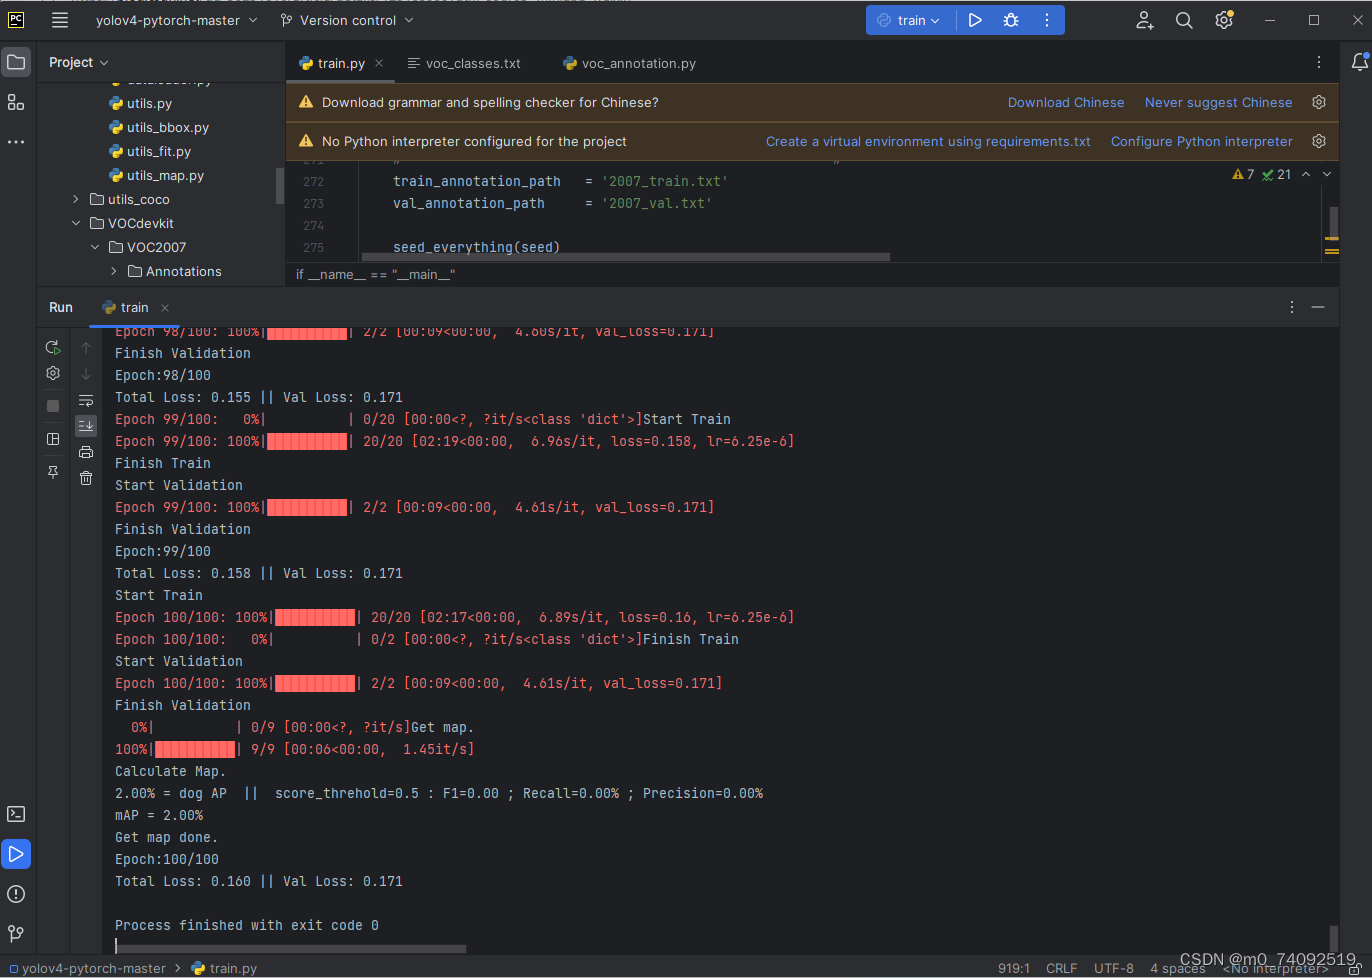Debug the train configuration
The height and width of the screenshot is (978, 1372).
tap(1011, 20)
